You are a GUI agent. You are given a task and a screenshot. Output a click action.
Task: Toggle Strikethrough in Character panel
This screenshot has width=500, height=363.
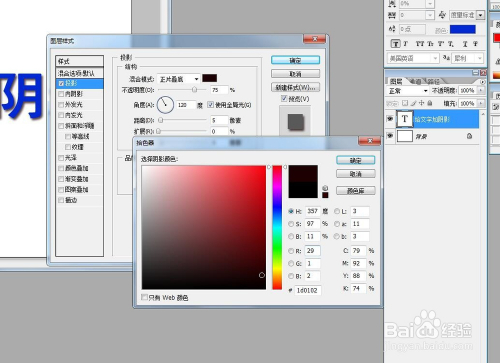[x=475, y=44]
